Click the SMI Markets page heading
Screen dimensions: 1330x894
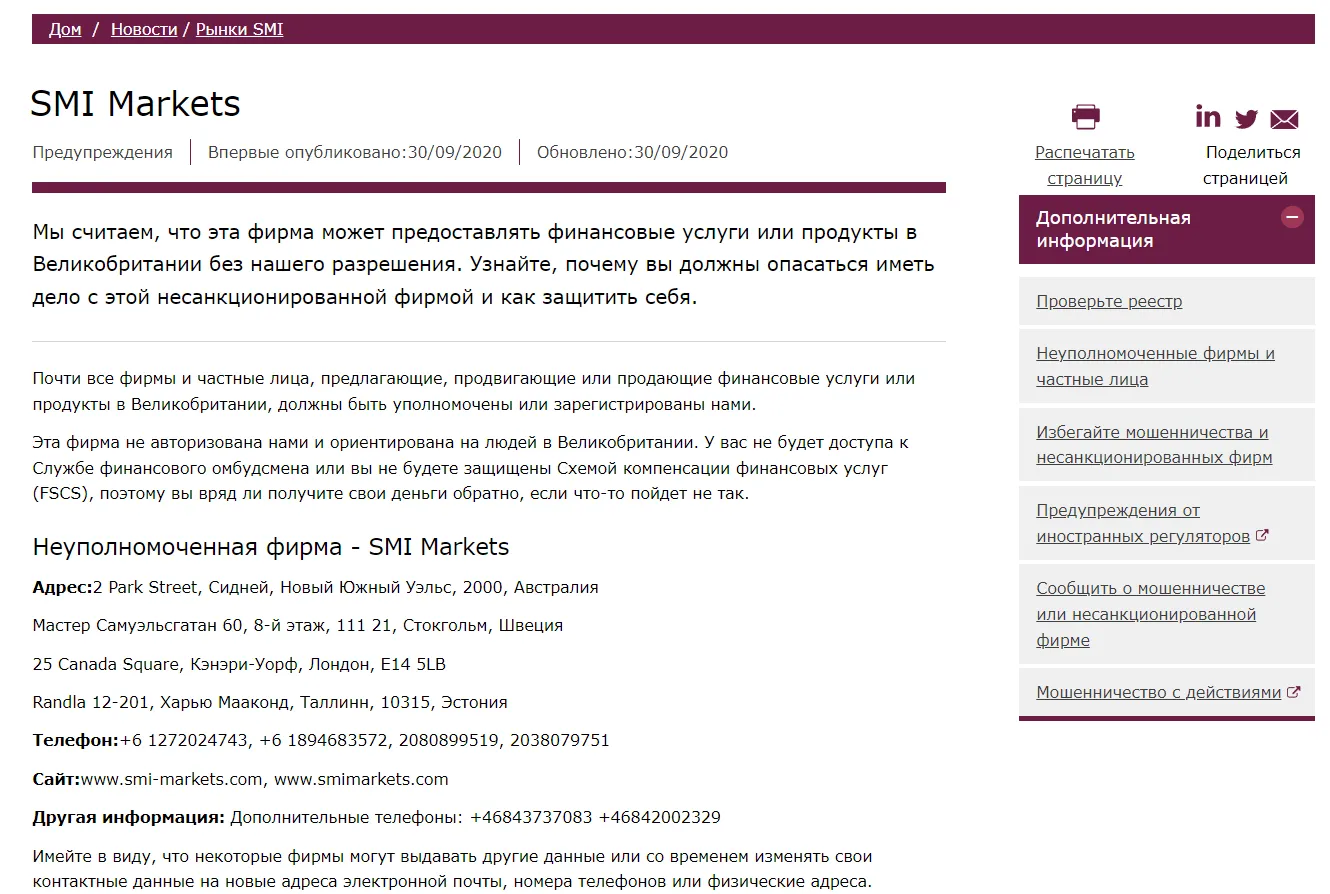pos(136,104)
